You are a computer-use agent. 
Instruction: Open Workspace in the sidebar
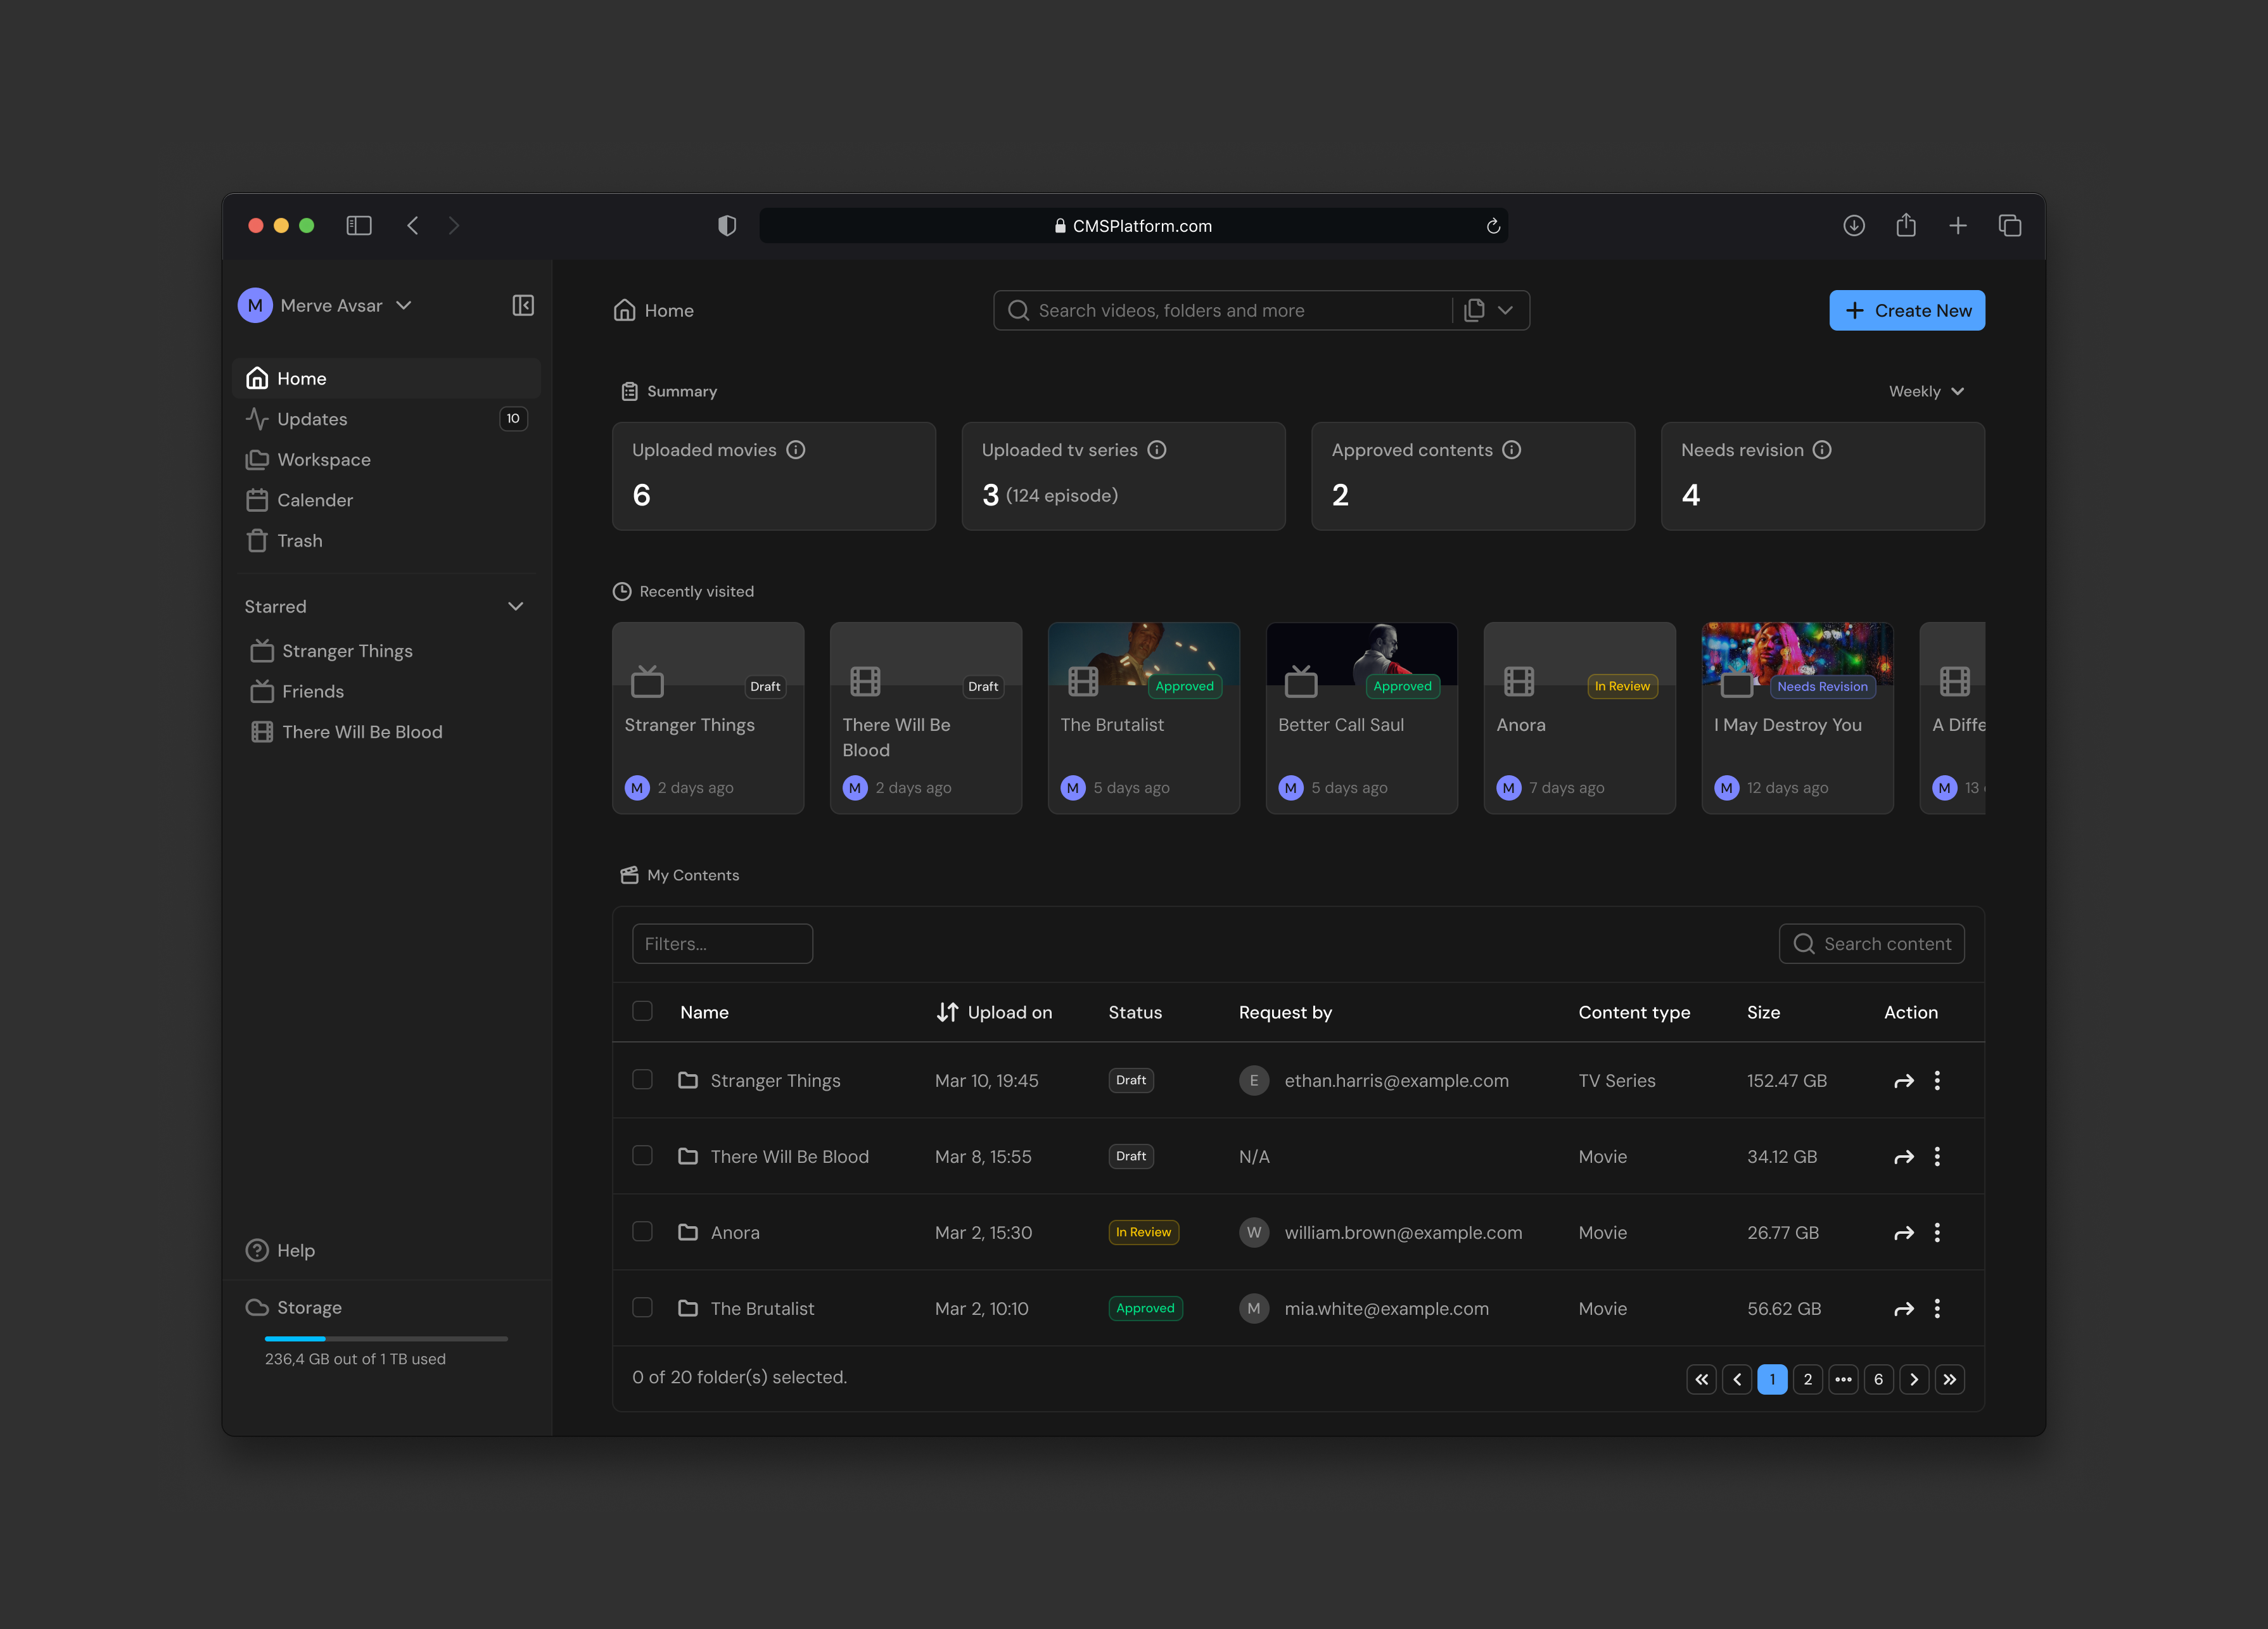(386, 459)
